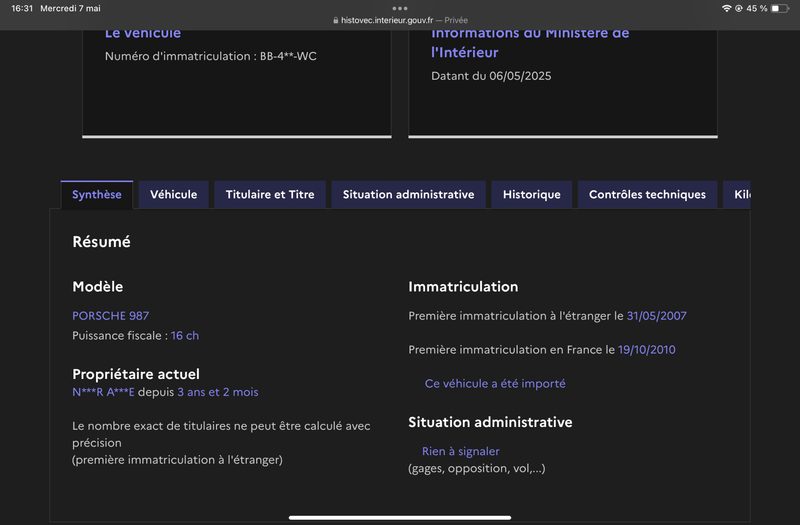
Task: Tap the Safari three-dot multitasking icon
Action: click(400, 8)
